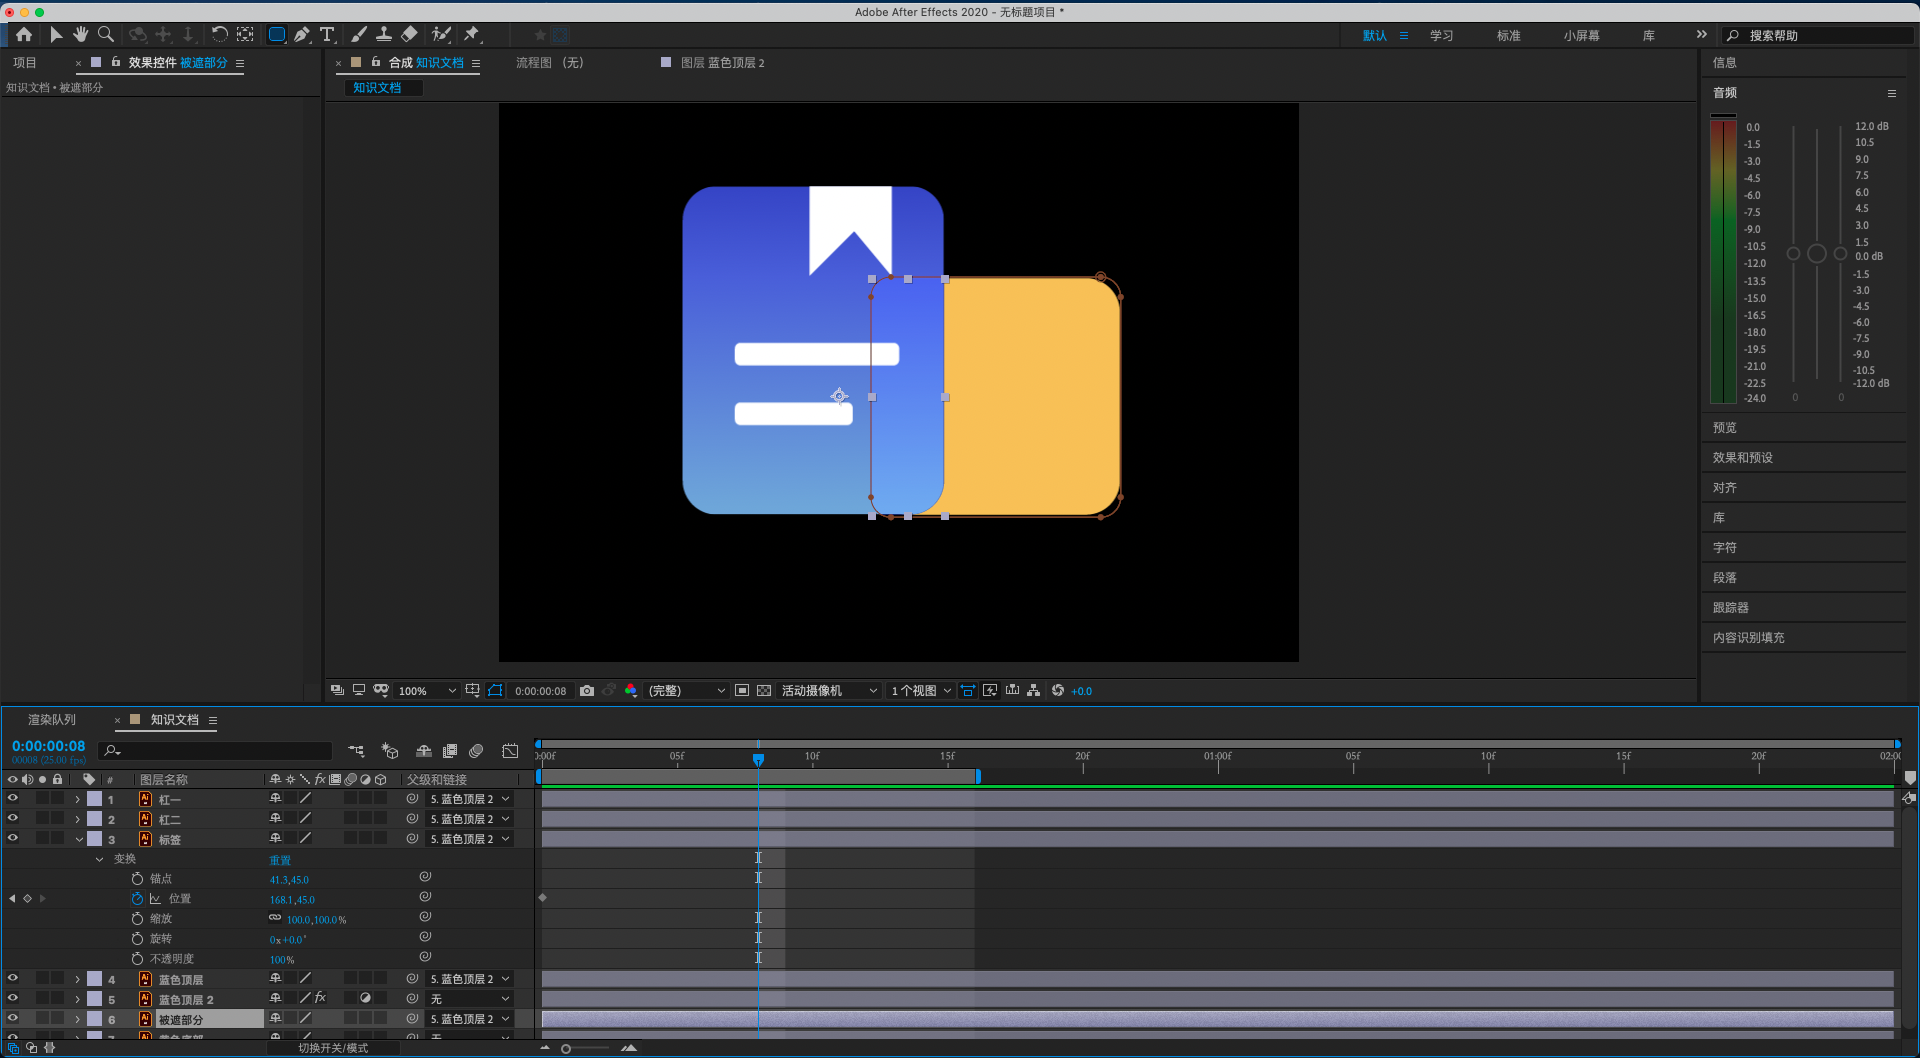The image size is (1920, 1058).
Task: Open the 活动摄像机 camera dropdown
Action: pos(829,691)
